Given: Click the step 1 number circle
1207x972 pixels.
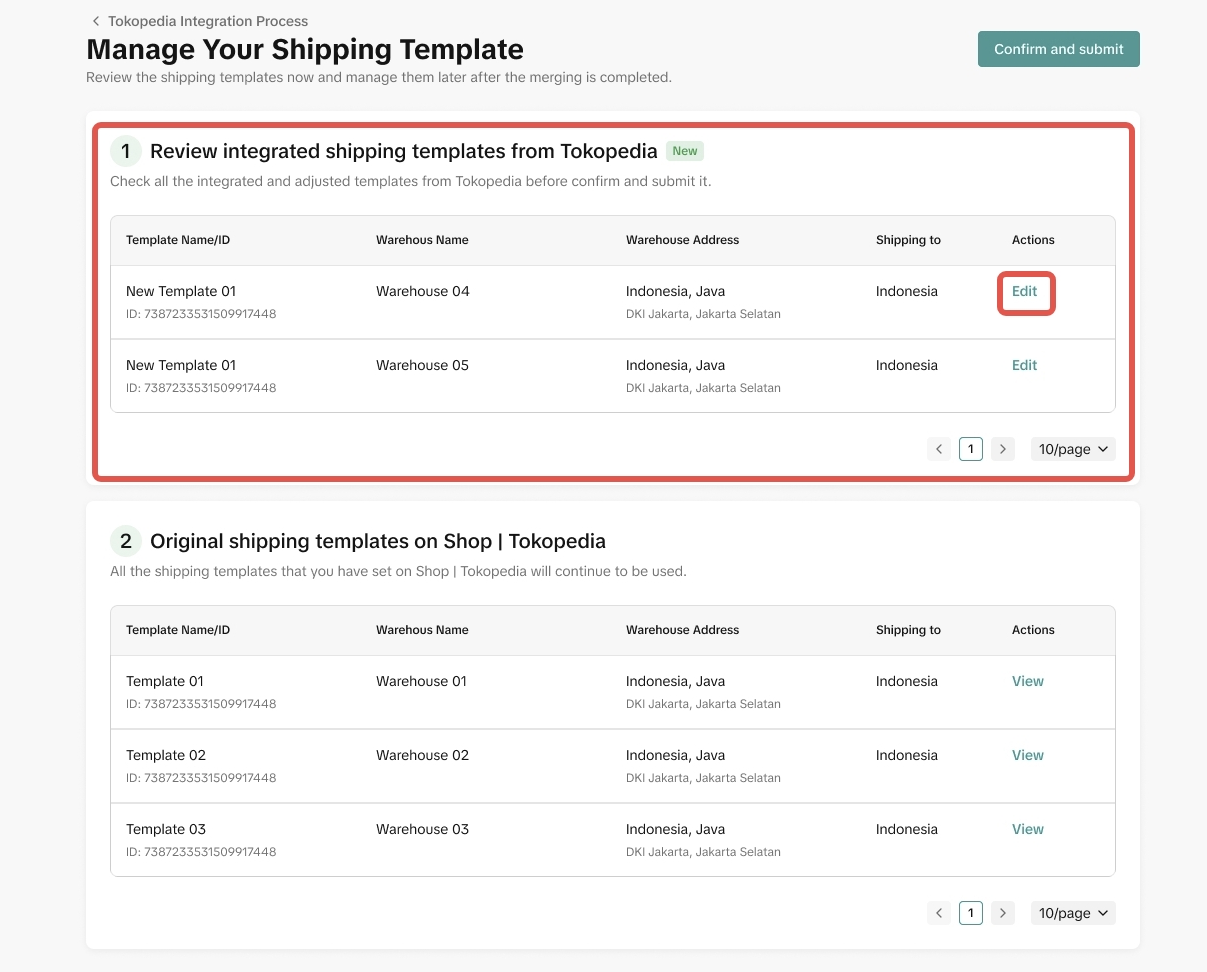Looking at the screenshot, I should click(126, 151).
